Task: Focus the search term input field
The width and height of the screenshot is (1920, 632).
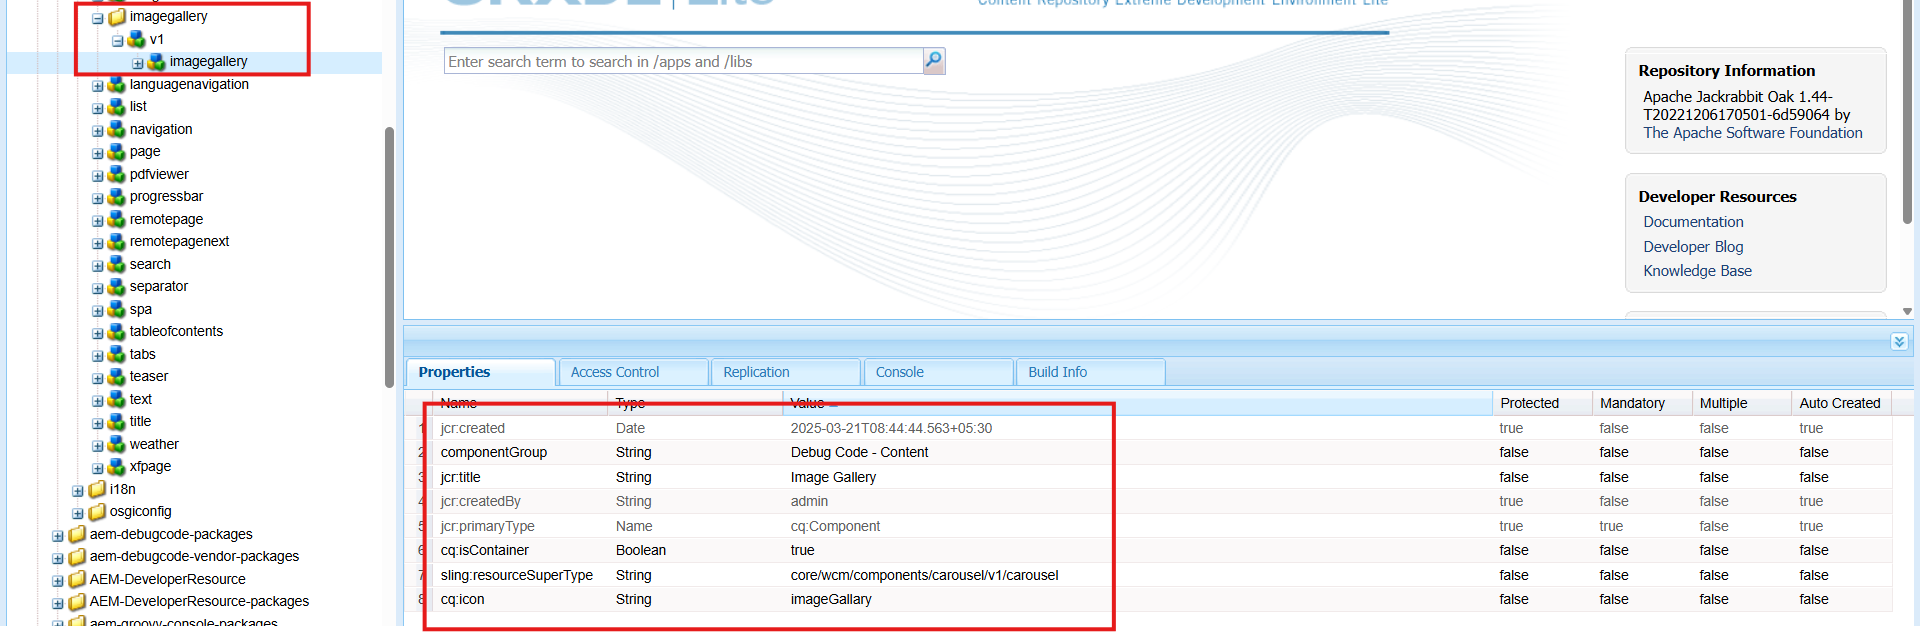Action: click(x=683, y=62)
